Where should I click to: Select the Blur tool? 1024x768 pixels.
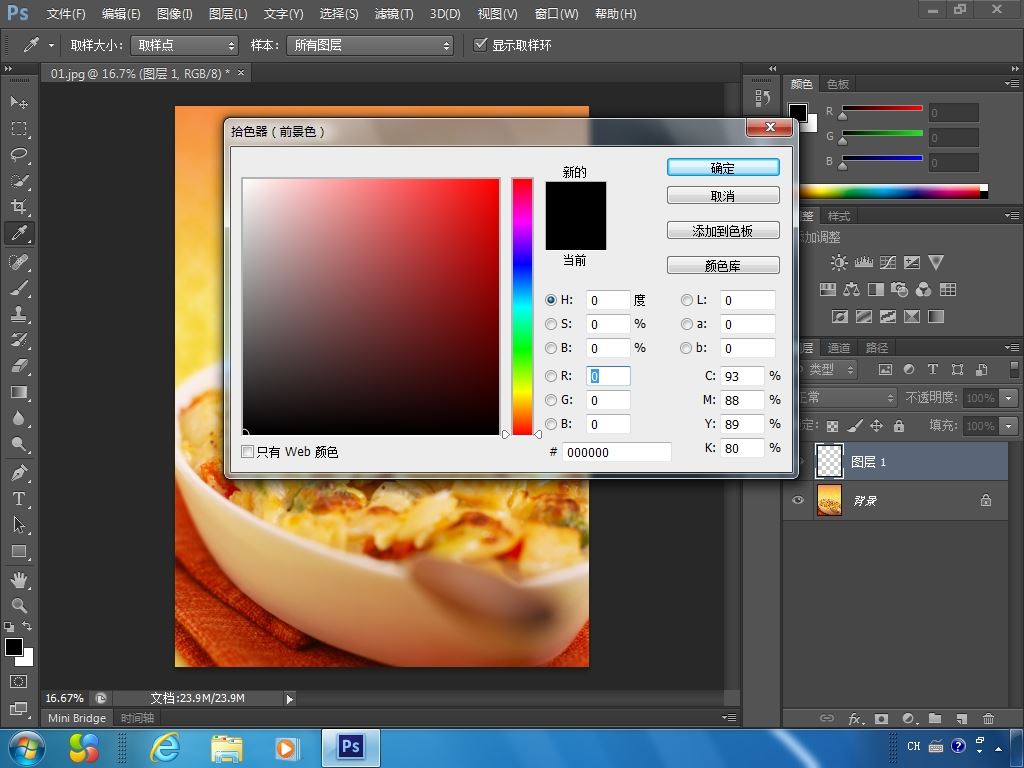[x=19, y=419]
